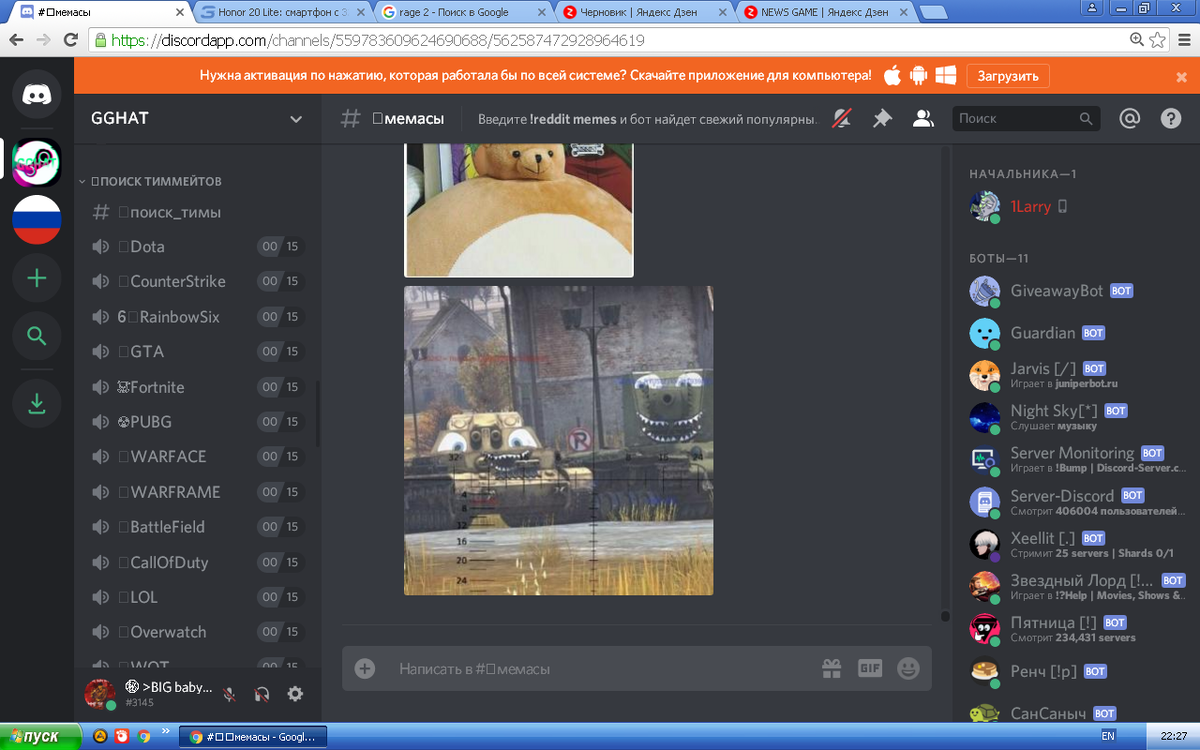This screenshot has height=750, width=1200.
Task: Switch to Черновик Яндекс Дзен tab
Action: (644, 13)
